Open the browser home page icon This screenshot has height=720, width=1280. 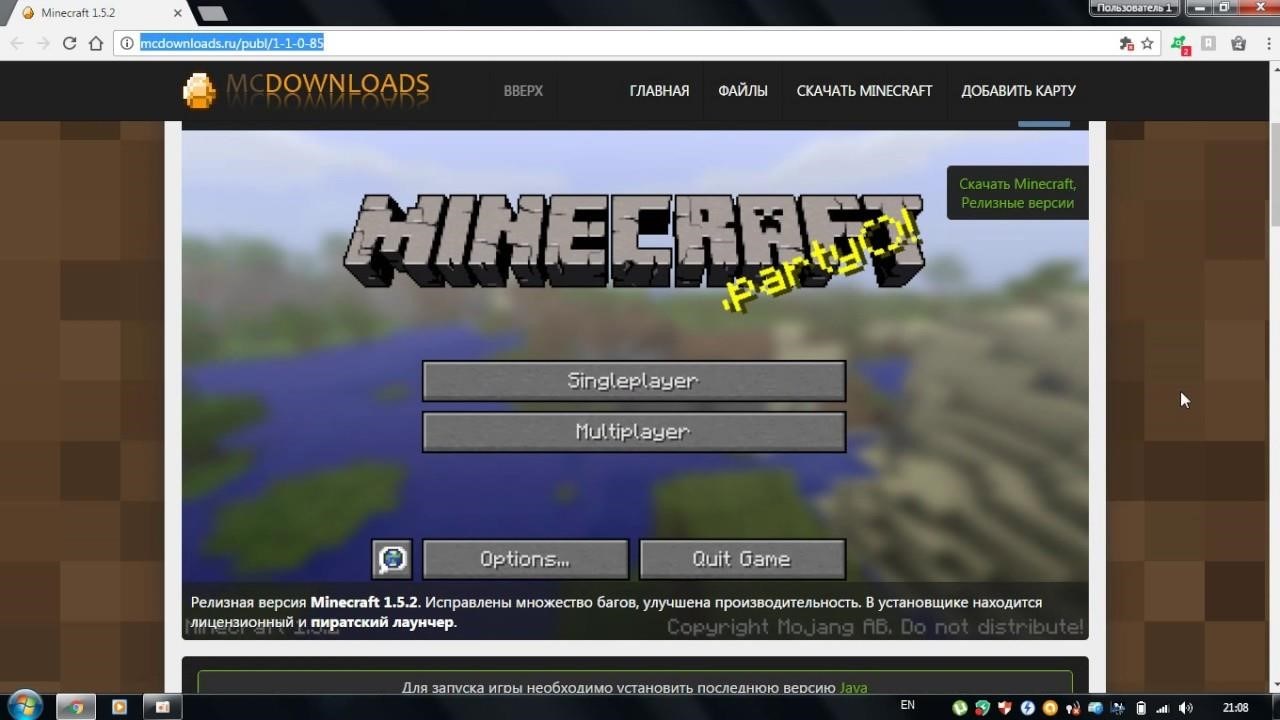coord(96,43)
